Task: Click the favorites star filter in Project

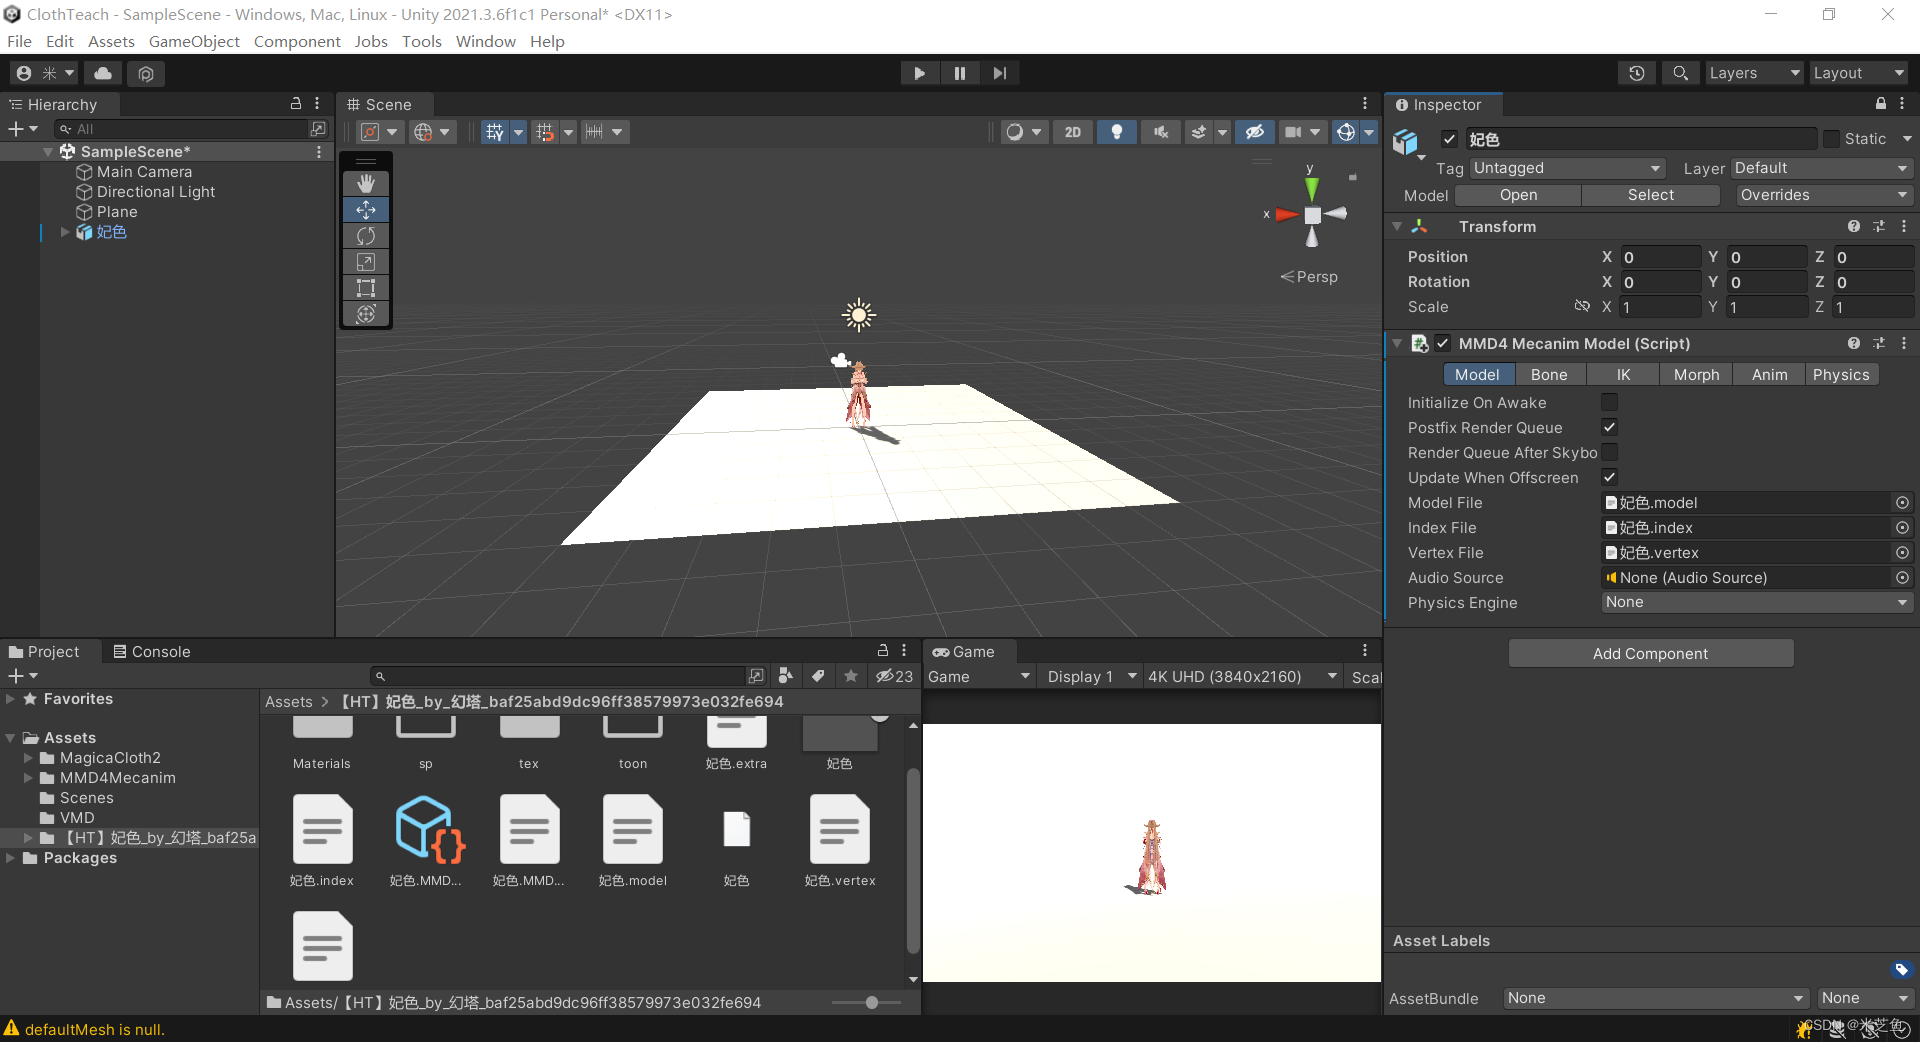Action: point(851,676)
